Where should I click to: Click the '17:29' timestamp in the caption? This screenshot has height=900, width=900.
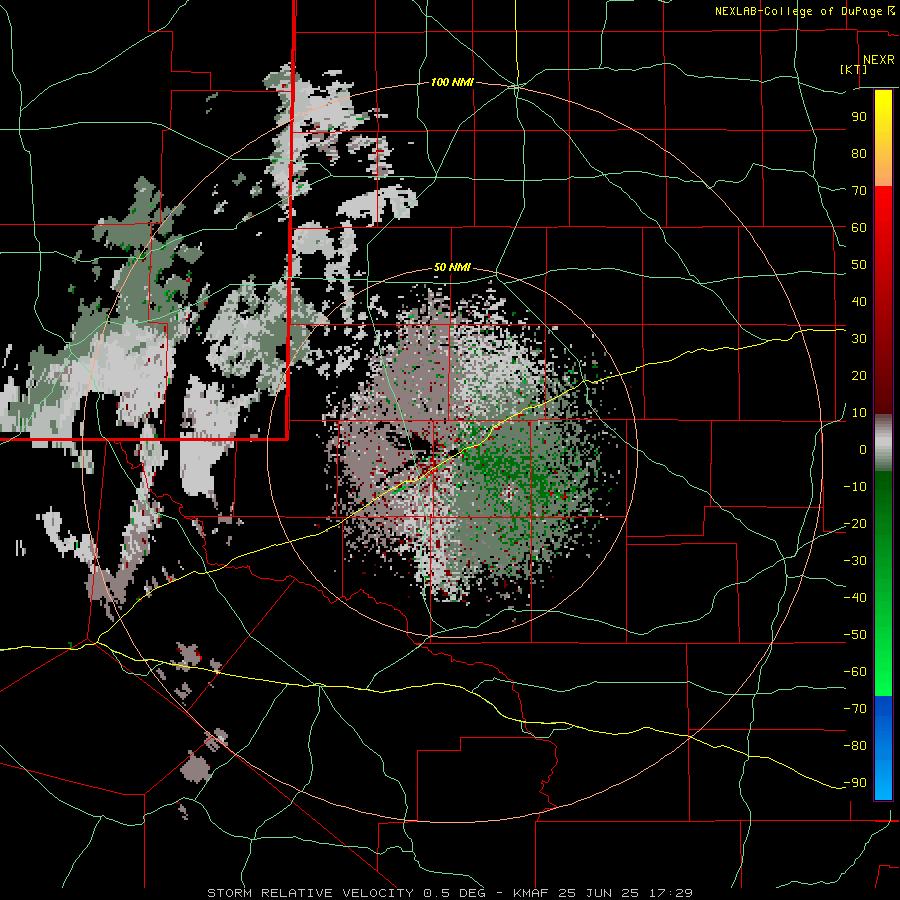point(670,893)
